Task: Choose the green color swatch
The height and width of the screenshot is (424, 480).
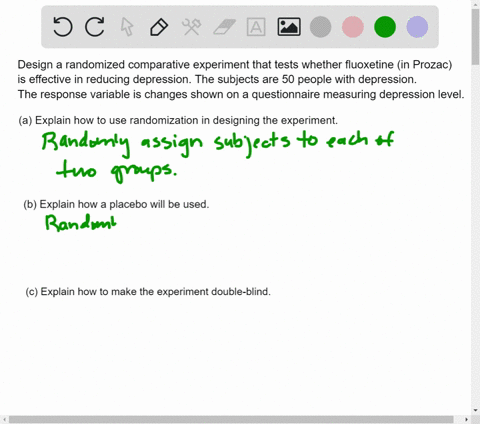Action: [x=385, y=27]
